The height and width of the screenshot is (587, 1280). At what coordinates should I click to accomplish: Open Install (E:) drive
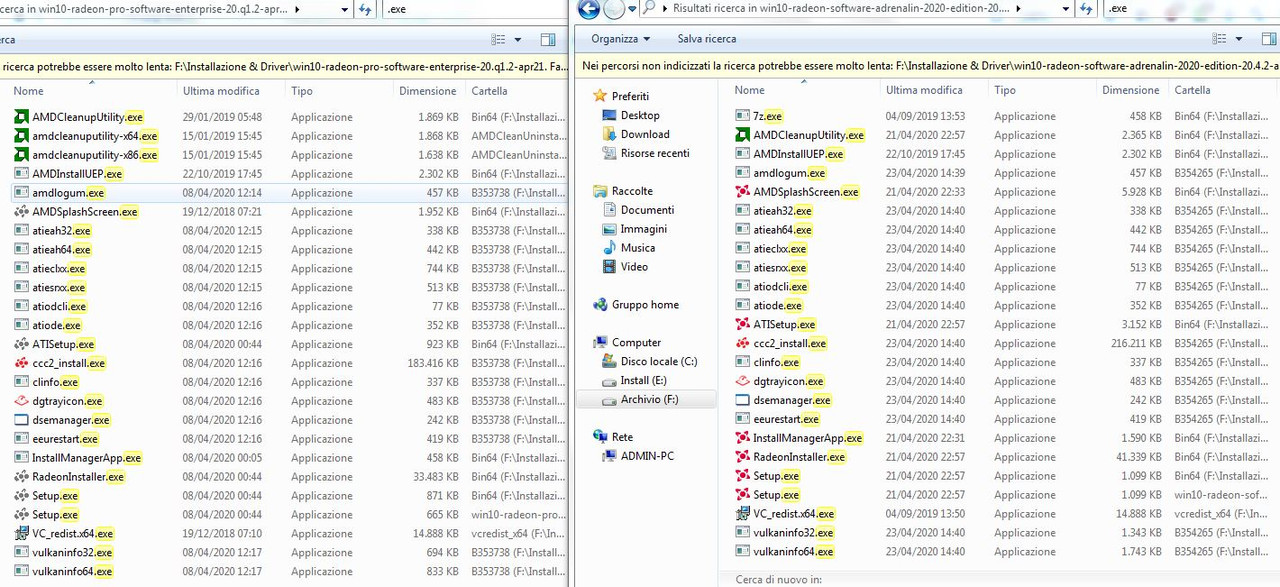[635, 381]
